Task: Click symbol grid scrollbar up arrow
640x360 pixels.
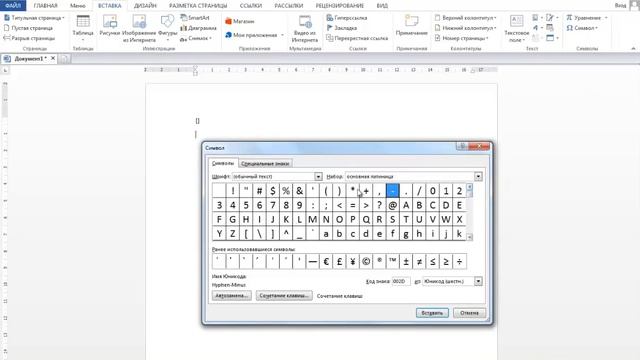Action: [x=469, y=187]
